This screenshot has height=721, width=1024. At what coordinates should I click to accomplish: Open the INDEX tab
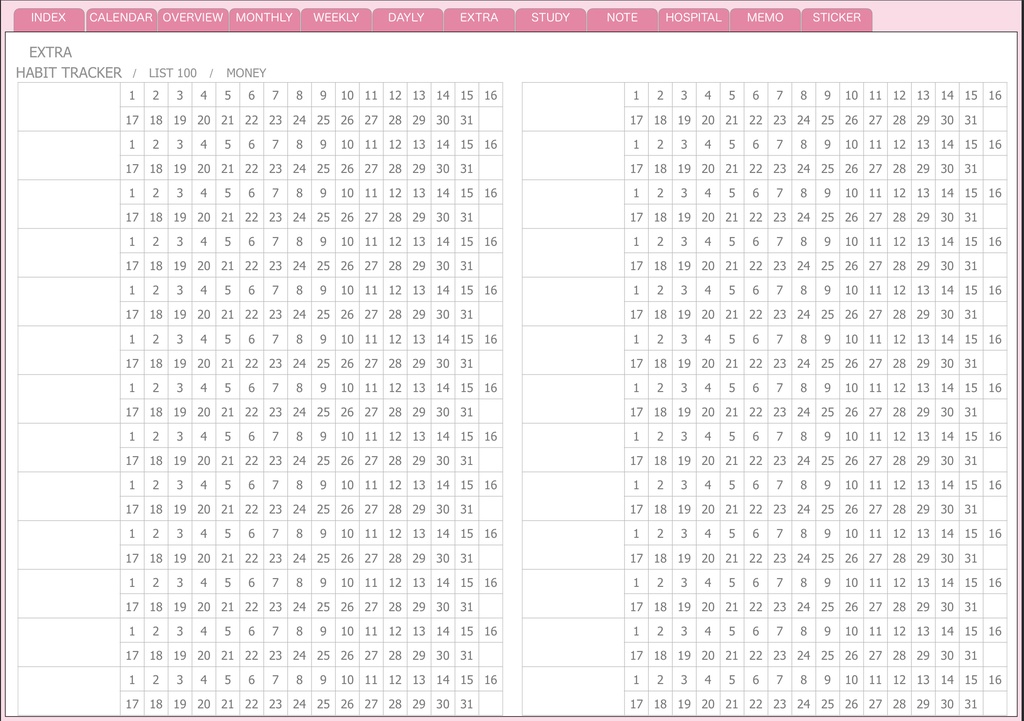click(x=49, y=18)
